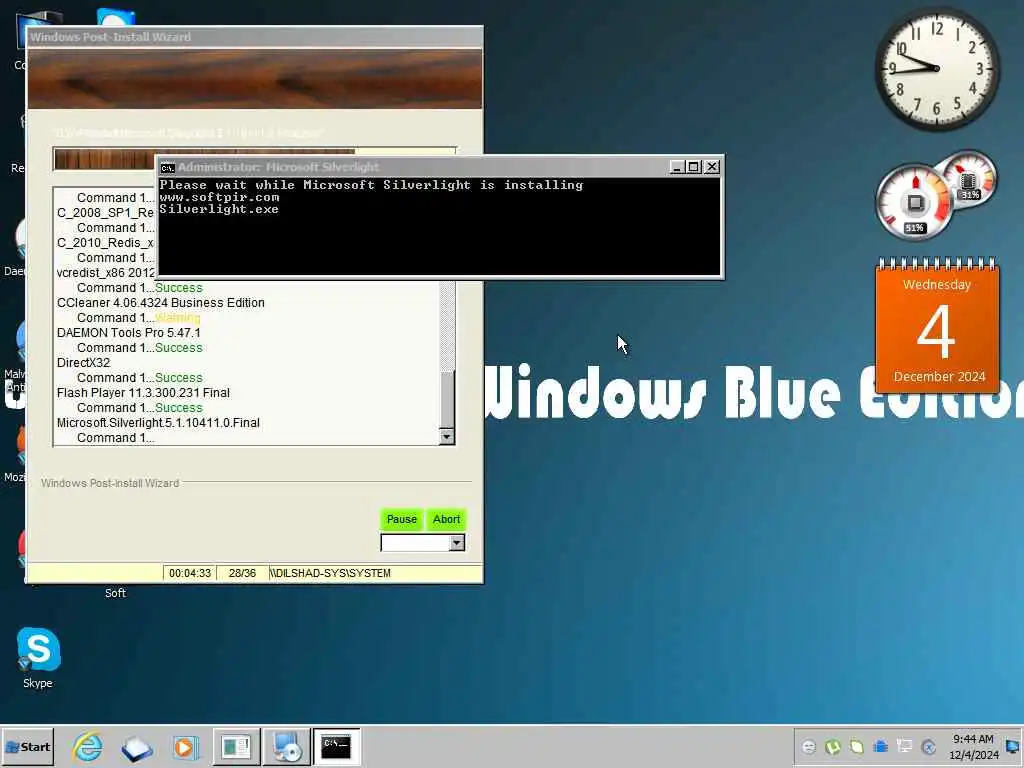Click the www.softpir.com line in the console
The image size is (1024, 768).
click(x=219, y=197)
